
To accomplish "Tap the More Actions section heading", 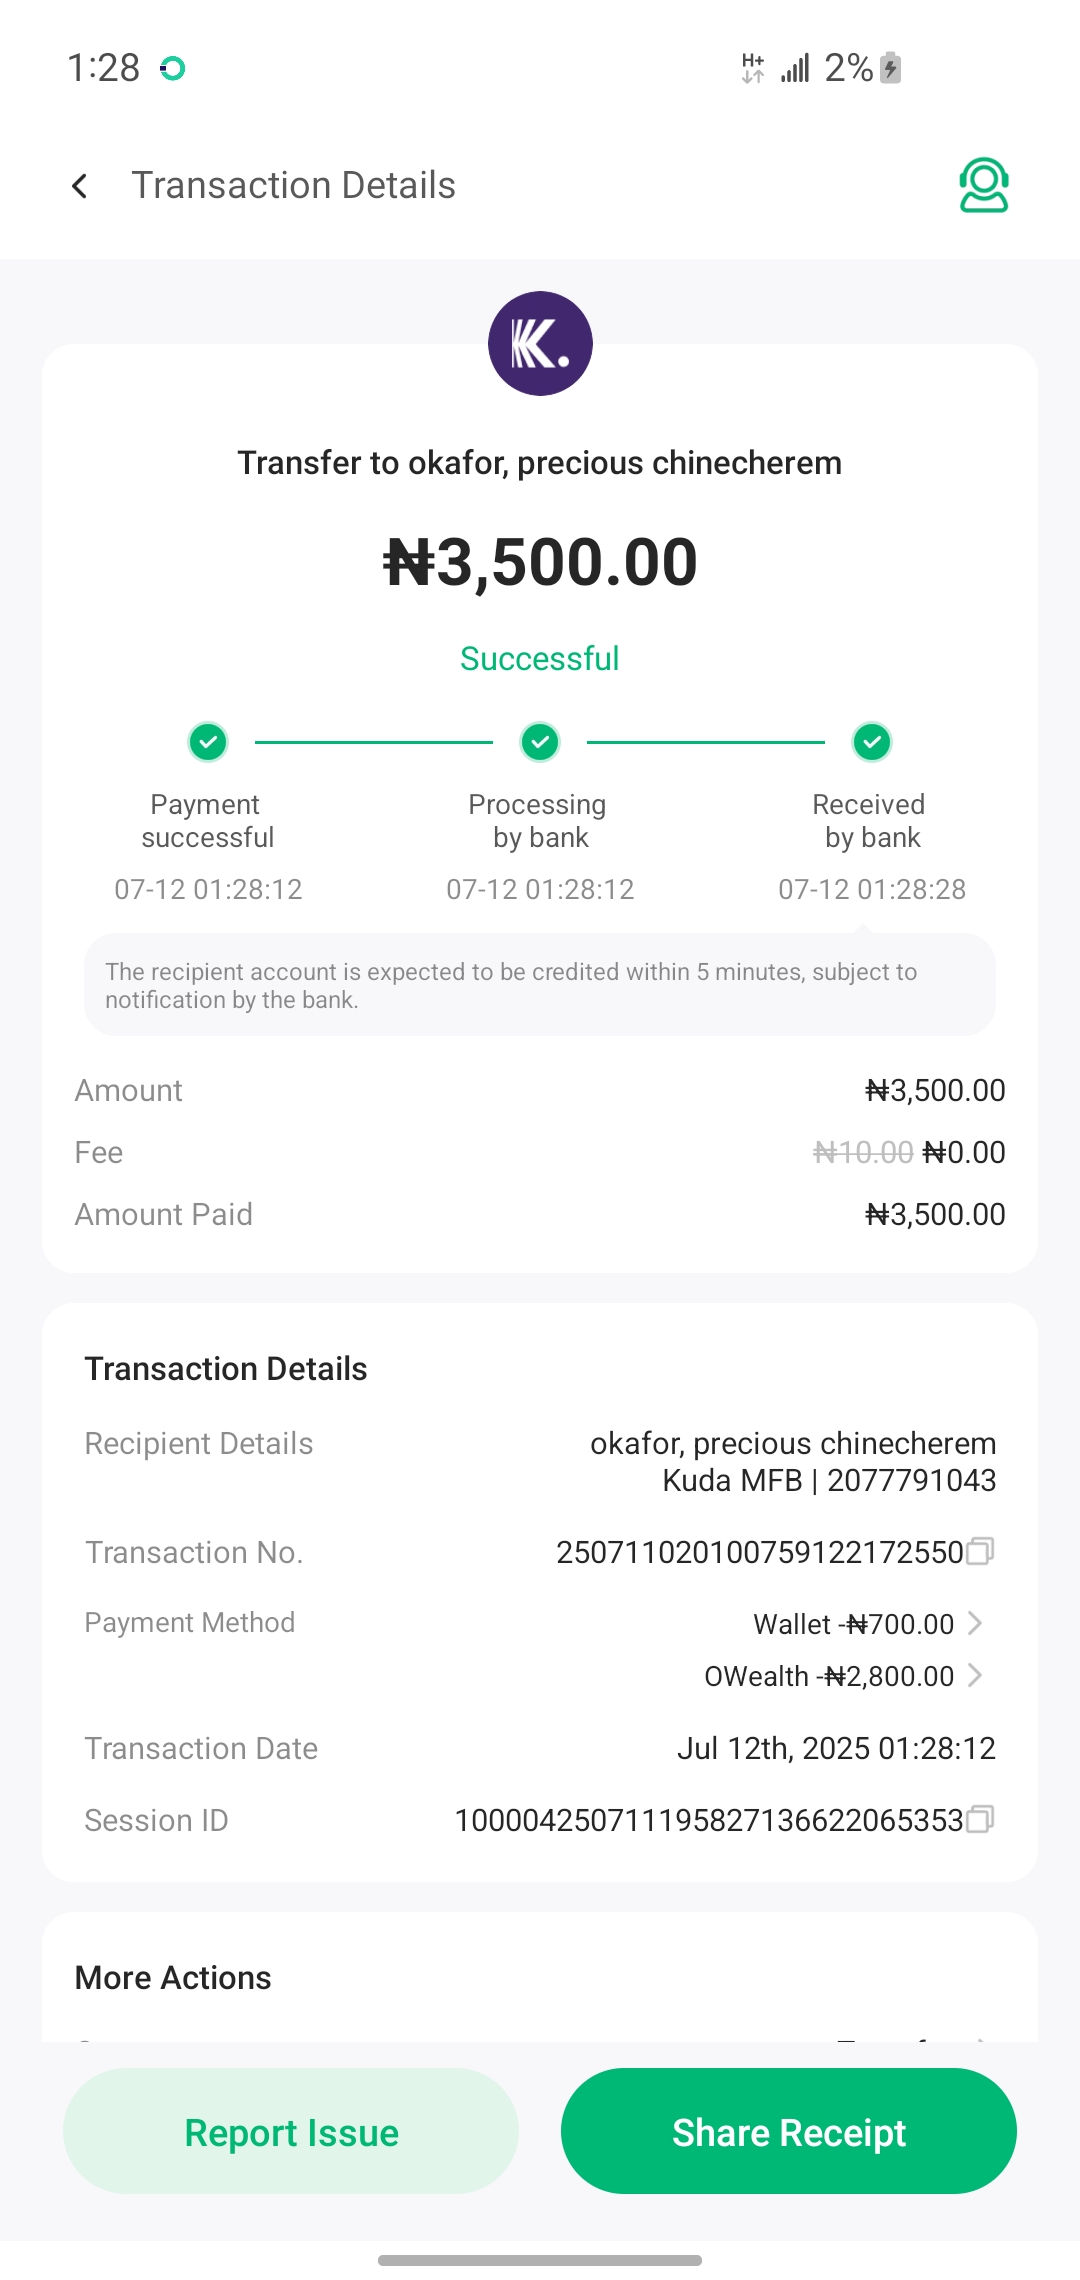I will [x=173, y=1978].
